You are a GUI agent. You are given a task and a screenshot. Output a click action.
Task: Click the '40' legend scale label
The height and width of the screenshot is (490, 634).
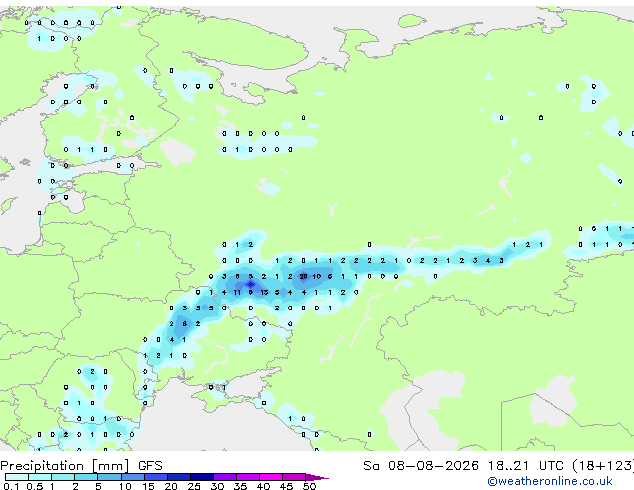pos(263,486)
